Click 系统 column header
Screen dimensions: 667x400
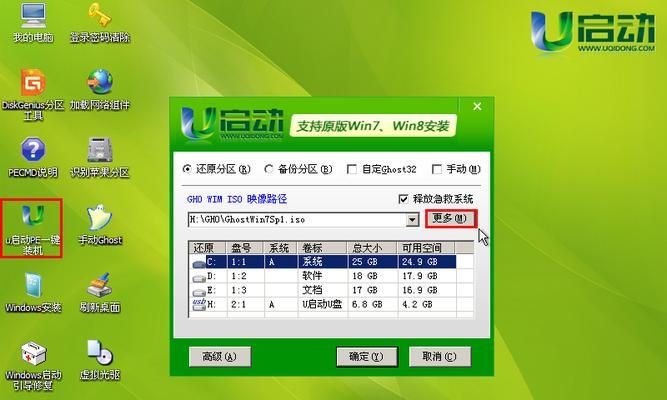click(281, 248)
